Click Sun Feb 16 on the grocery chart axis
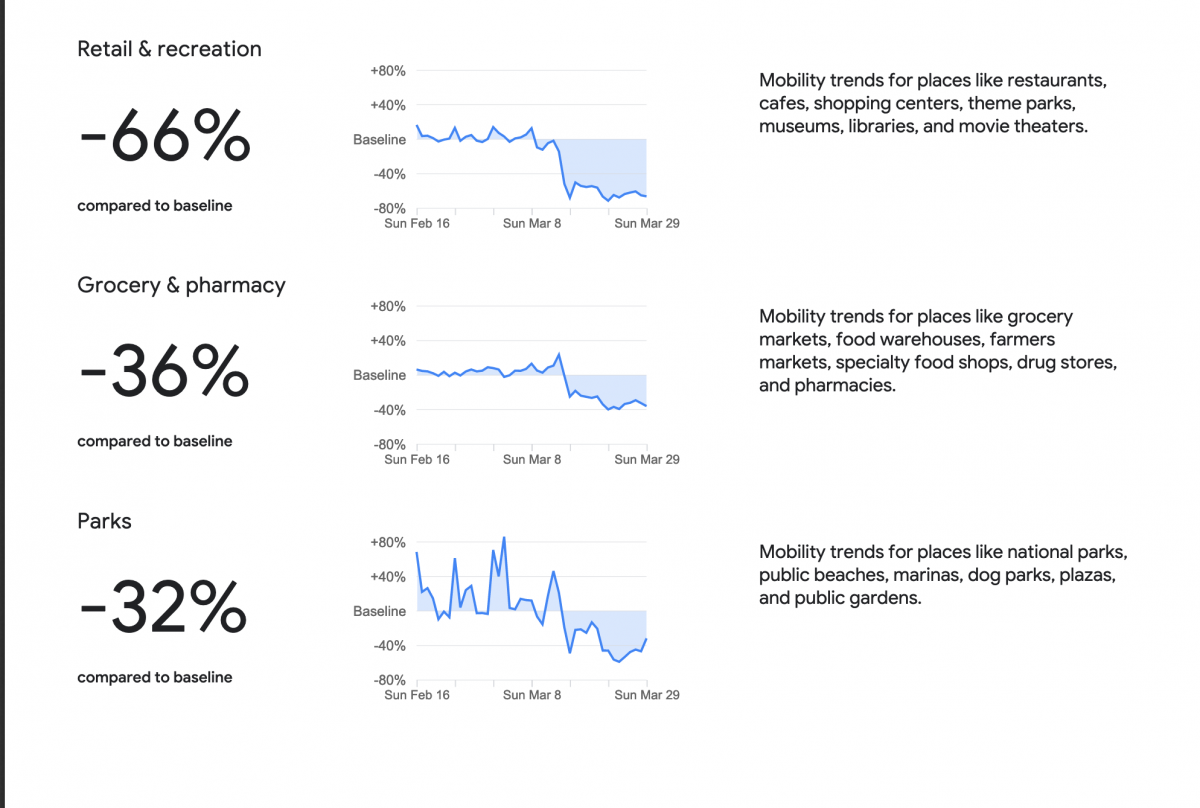 click(x=417, y=459)
